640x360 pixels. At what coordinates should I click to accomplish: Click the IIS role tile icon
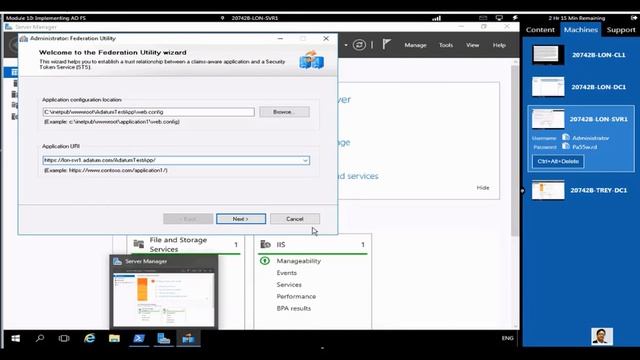265,244
